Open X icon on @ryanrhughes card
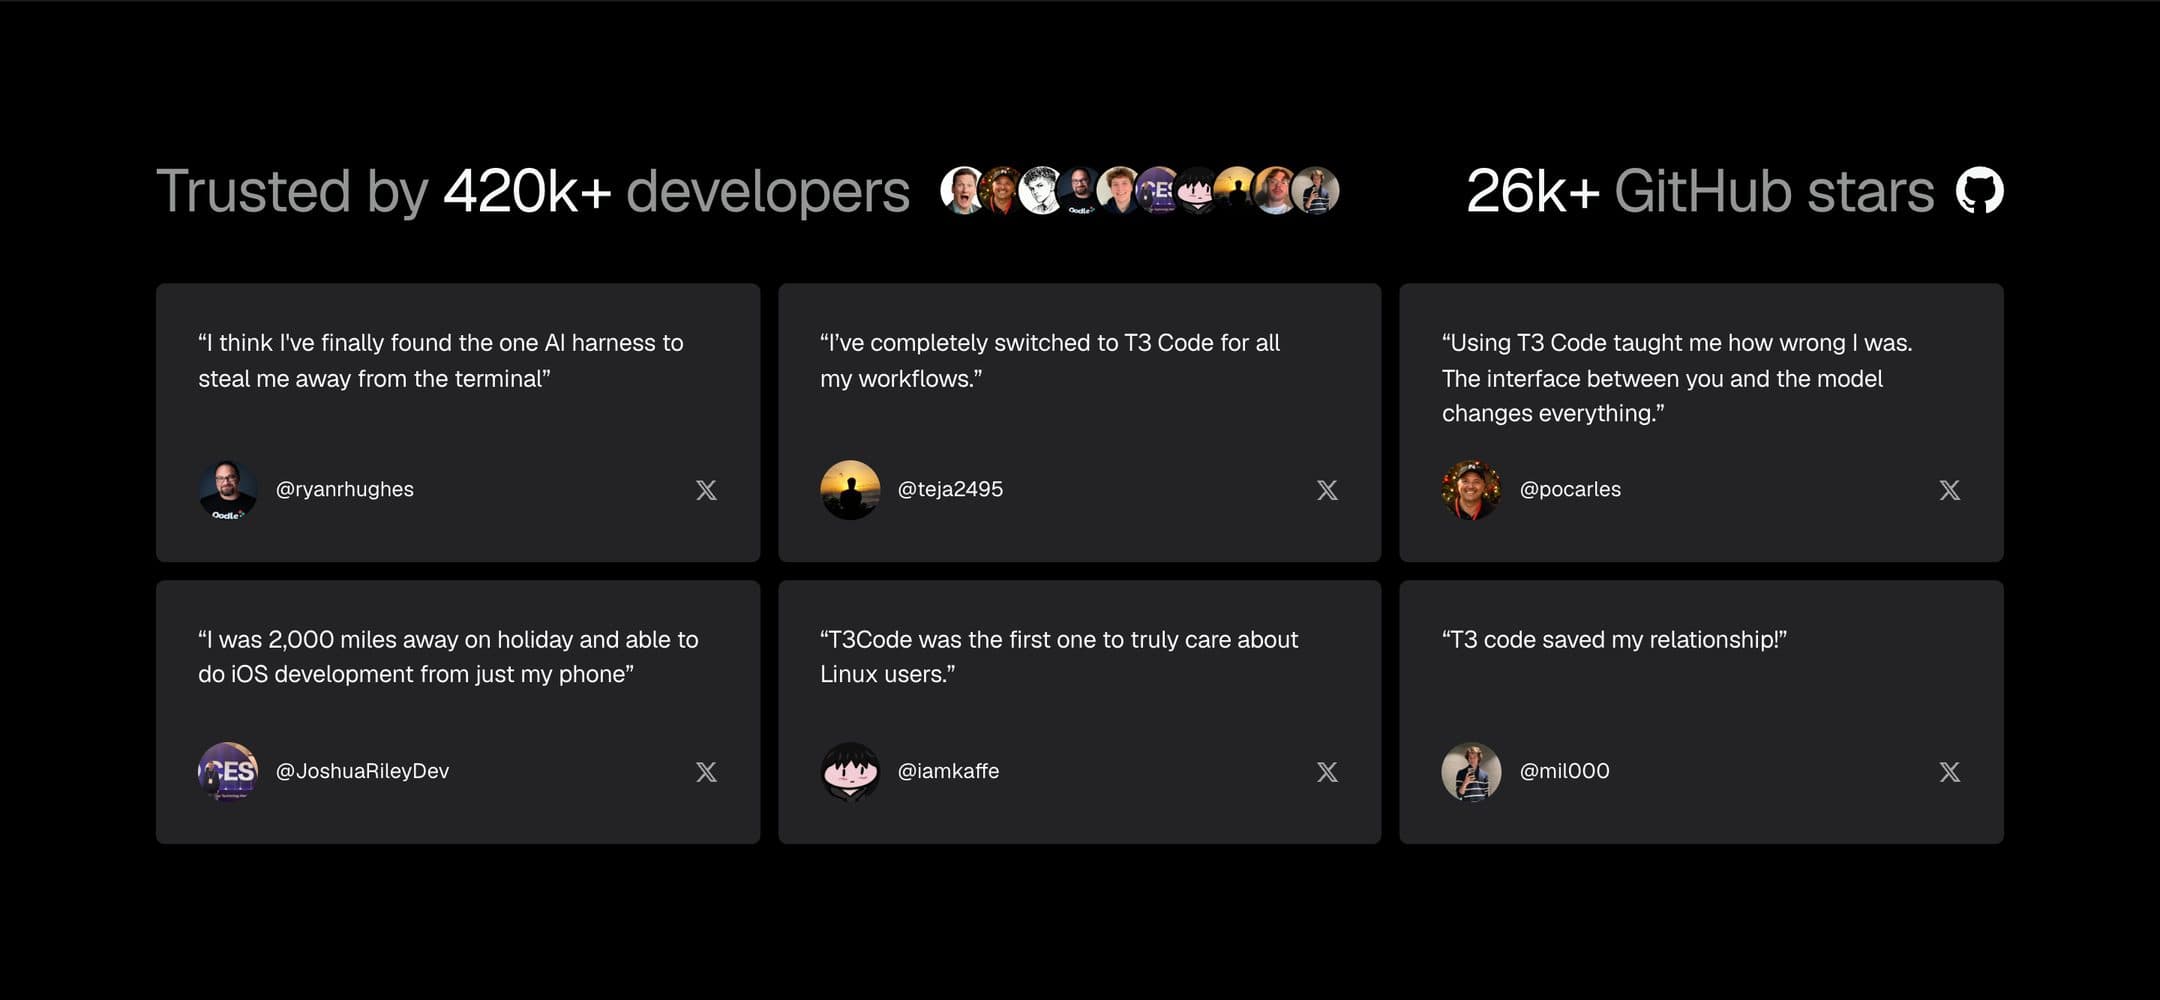2160x1000 pixels. click(x=706, y=490)
